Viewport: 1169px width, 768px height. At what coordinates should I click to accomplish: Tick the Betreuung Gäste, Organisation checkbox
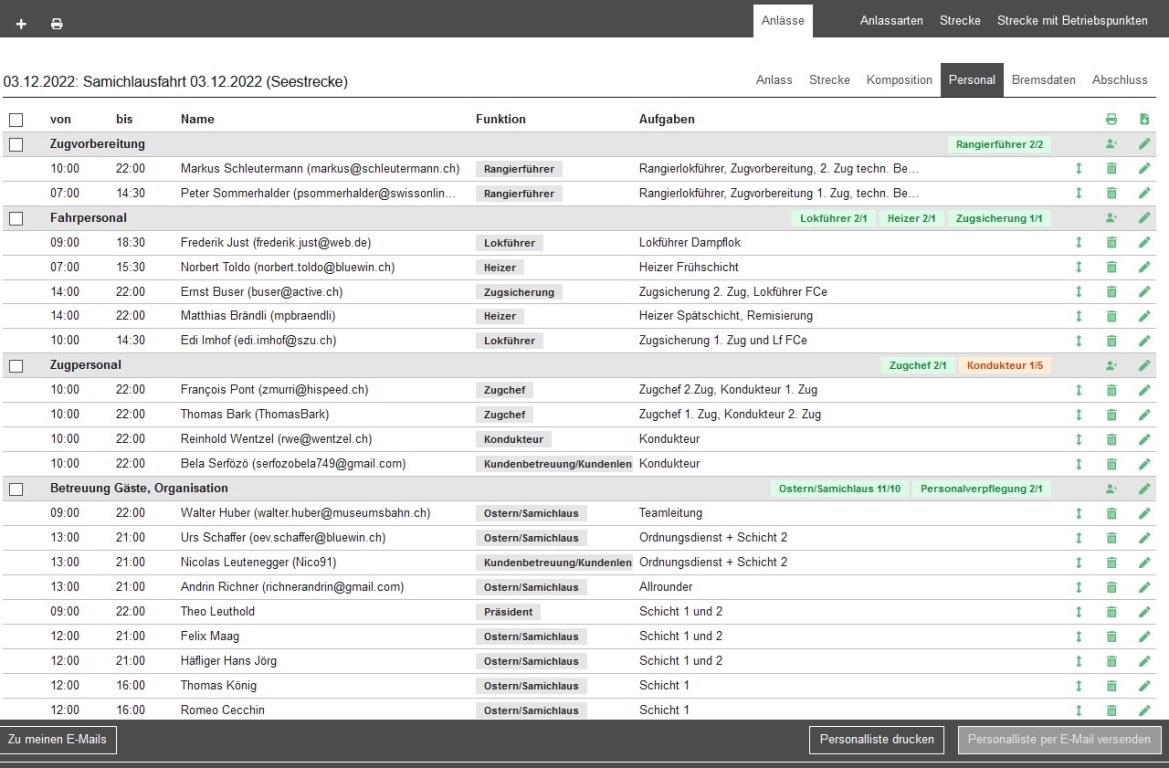(x=16, y=489)
